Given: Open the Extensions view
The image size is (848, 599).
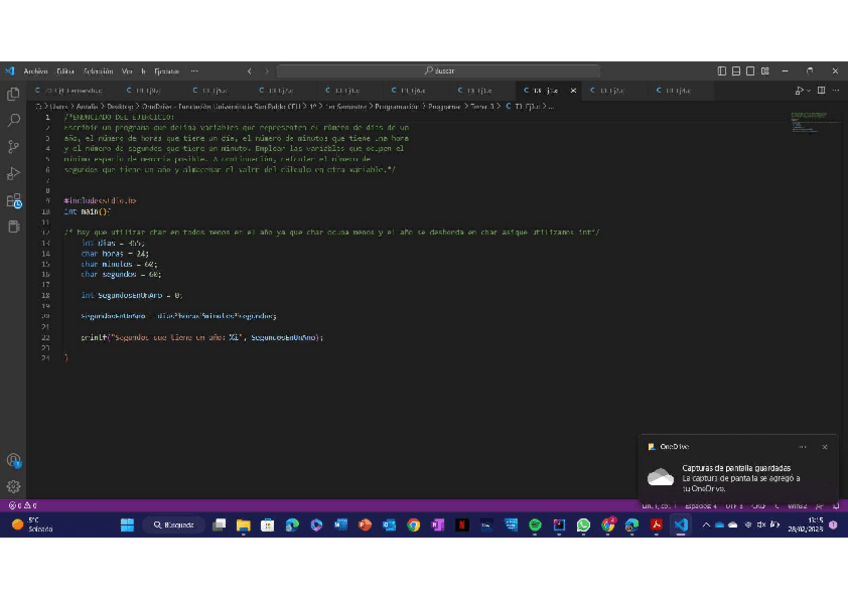Looking at the screenshot, I should (13, 201).
